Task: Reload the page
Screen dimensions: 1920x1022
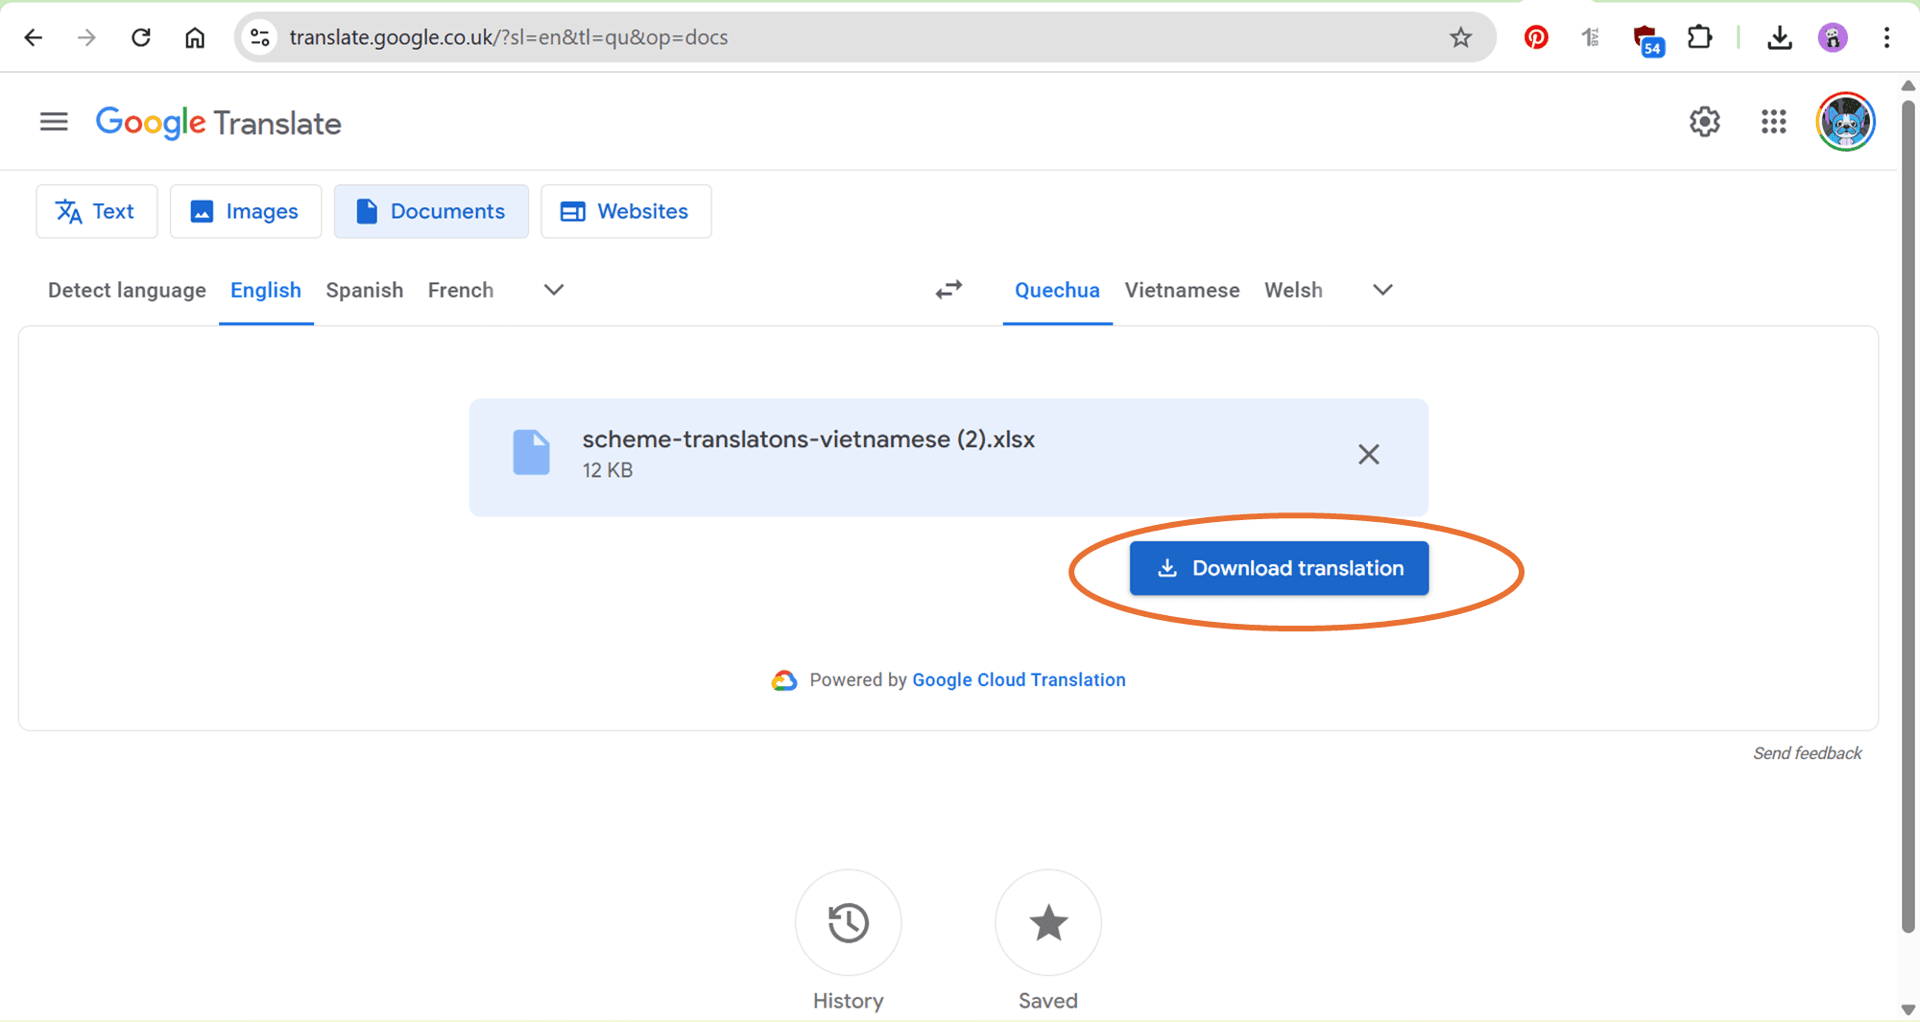Action: point(141,38)
